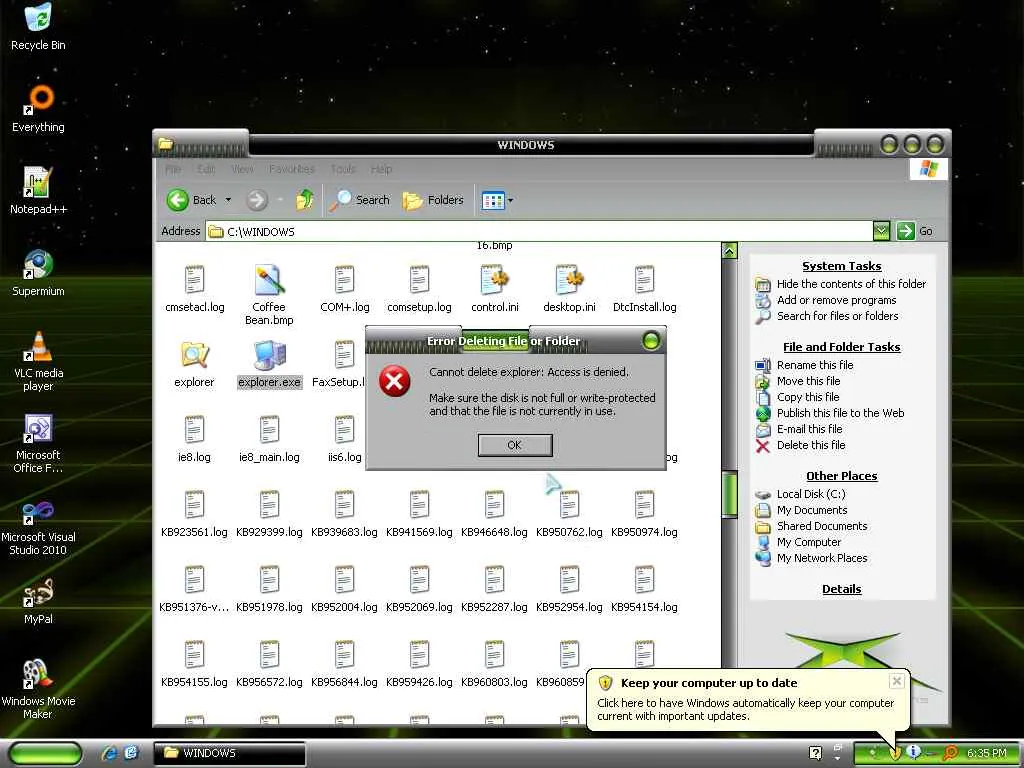
Task: Launch the Supermium browser shortcut
Action: pos(38,273)
